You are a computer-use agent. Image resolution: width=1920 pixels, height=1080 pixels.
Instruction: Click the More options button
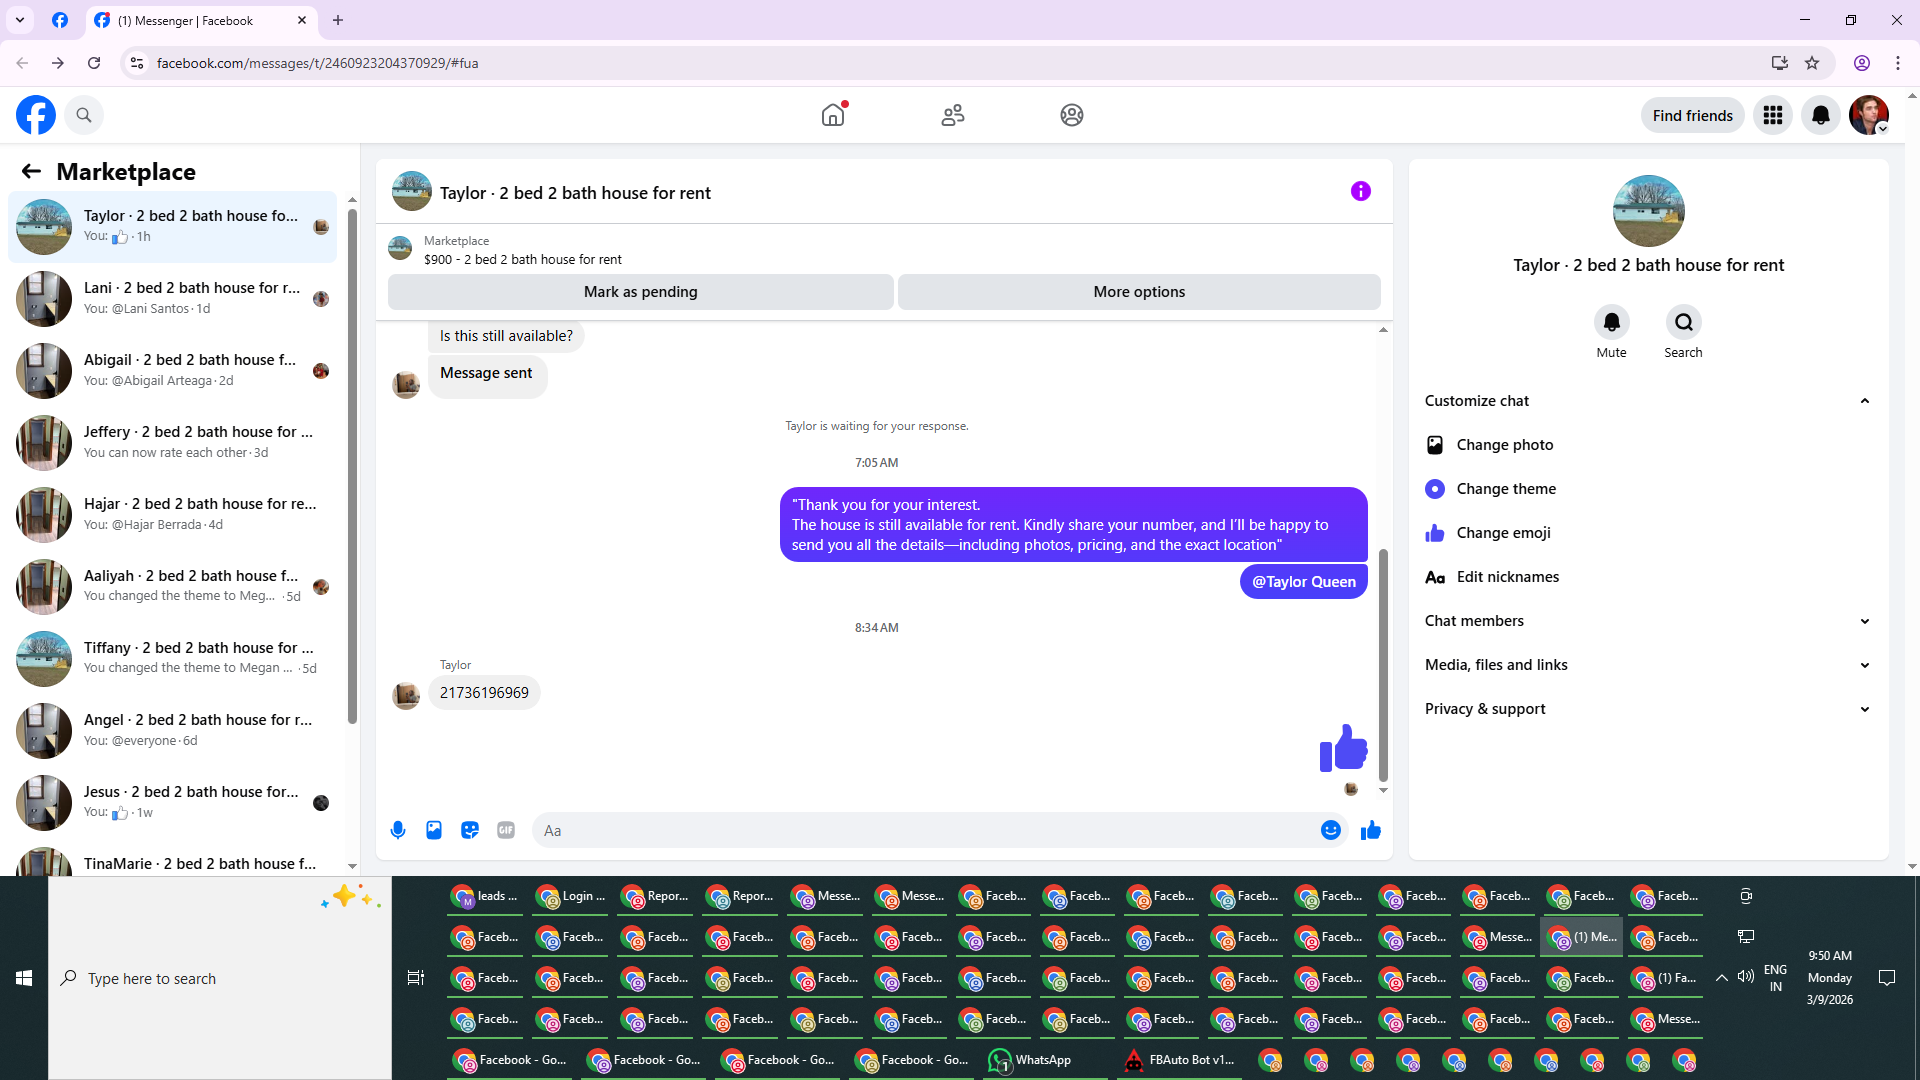click(x=1139, y=292)
